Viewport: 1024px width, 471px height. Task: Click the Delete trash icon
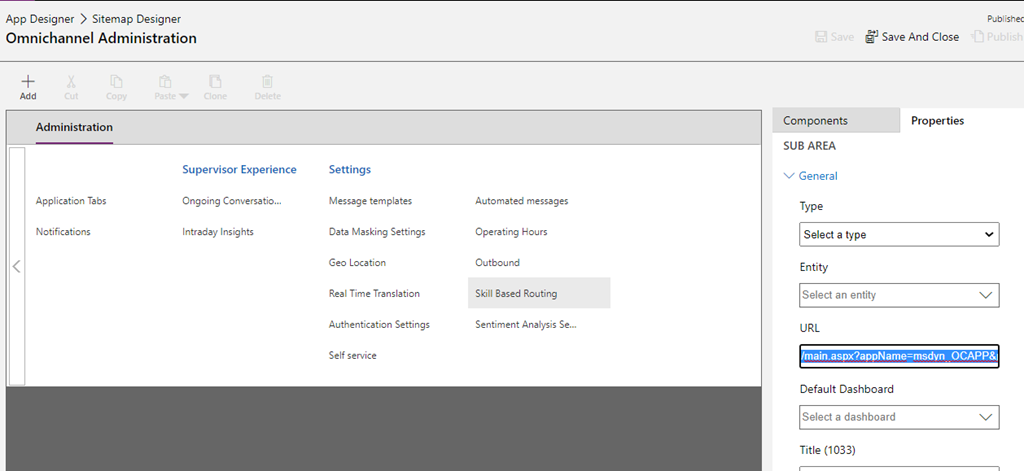coord(267,82)
